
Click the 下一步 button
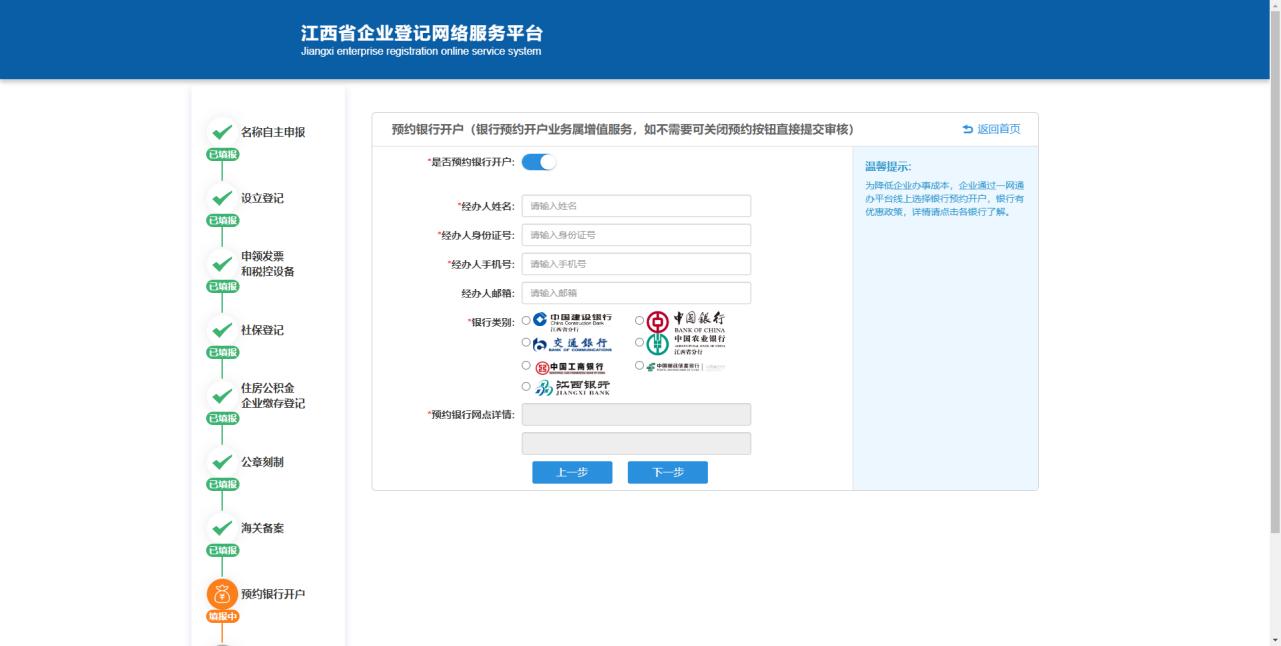(x=668, y=473)
